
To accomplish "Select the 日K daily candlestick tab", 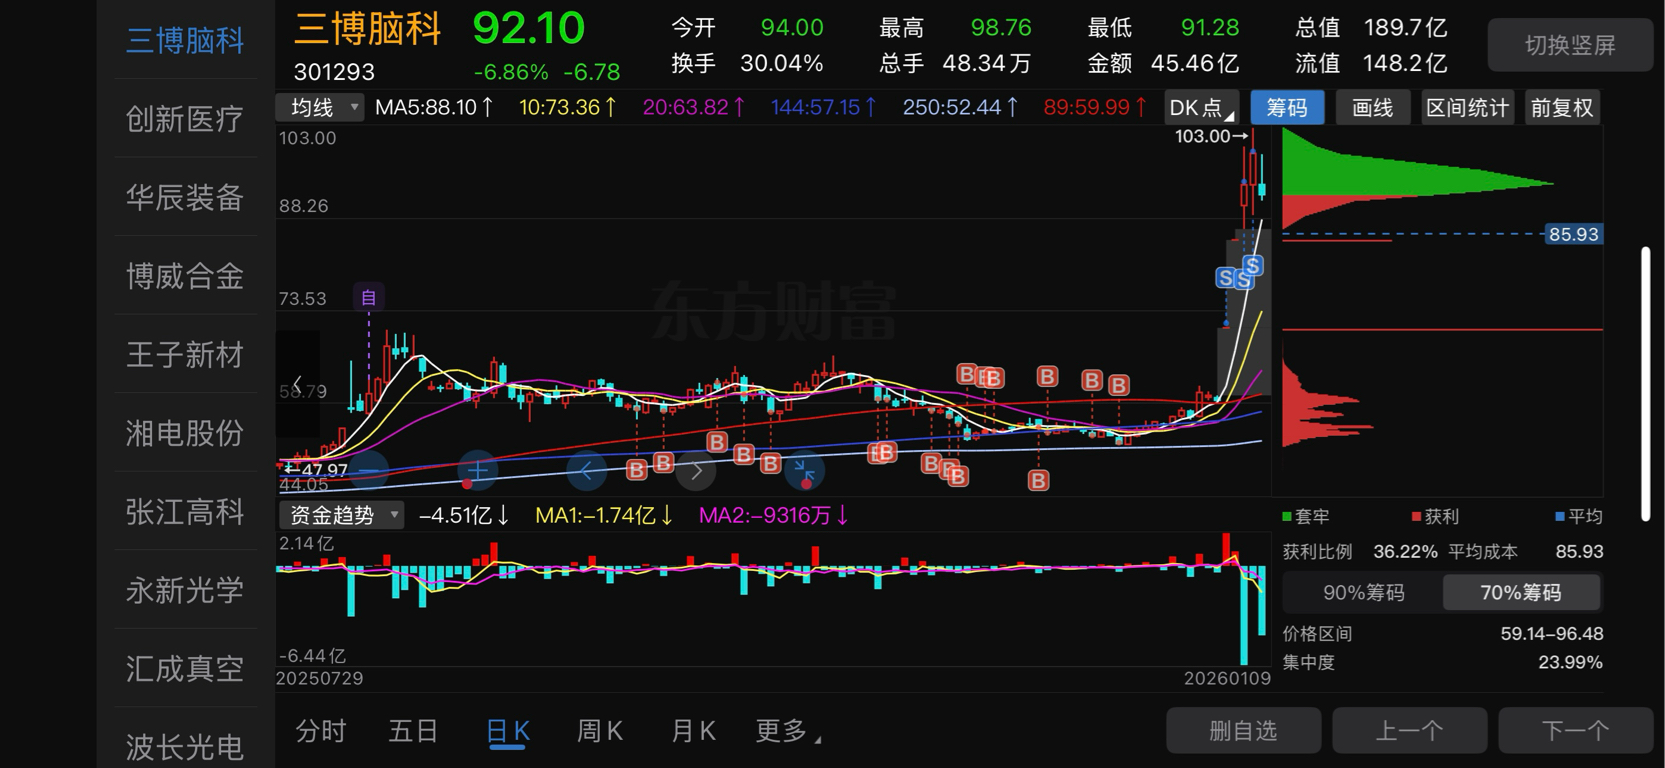I will pyautogui.click(x=507, y=731).
